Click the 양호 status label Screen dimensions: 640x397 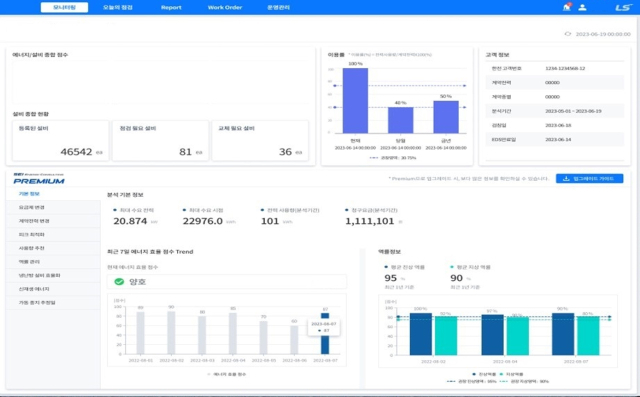[138, 282]
